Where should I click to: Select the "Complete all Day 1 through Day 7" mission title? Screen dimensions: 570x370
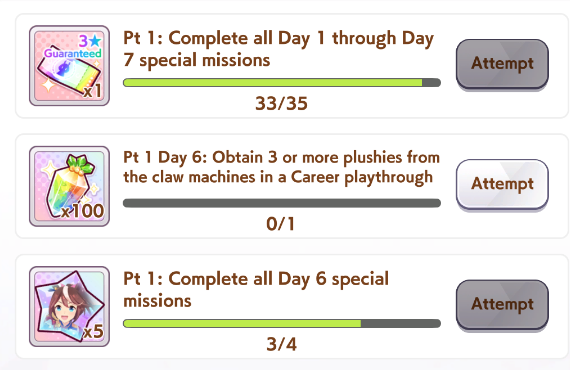tap(278, 49)
